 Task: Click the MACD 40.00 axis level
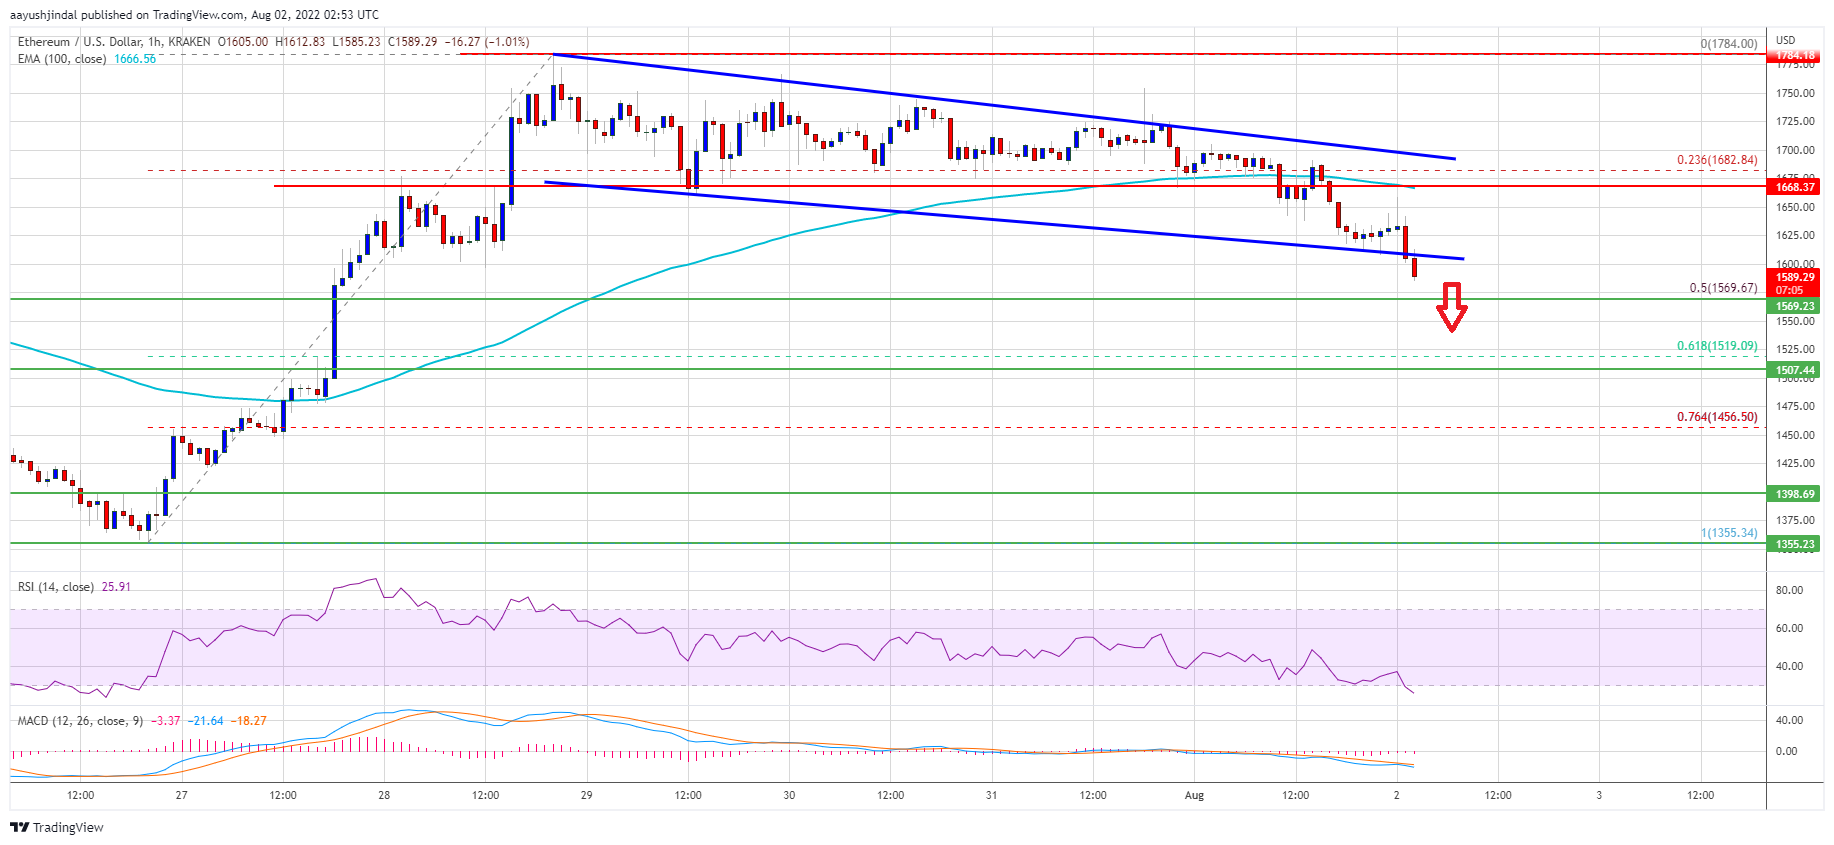coord(1789,720)
